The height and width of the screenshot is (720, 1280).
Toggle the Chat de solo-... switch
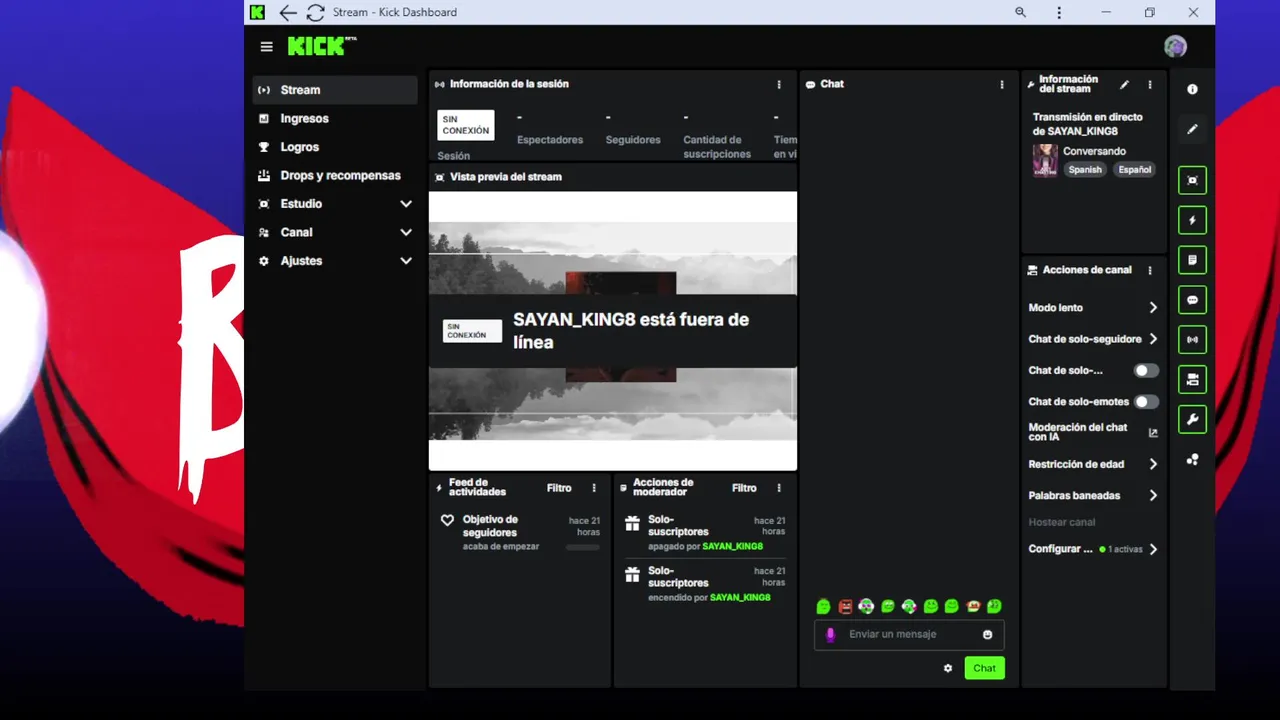click(1146, 370)
